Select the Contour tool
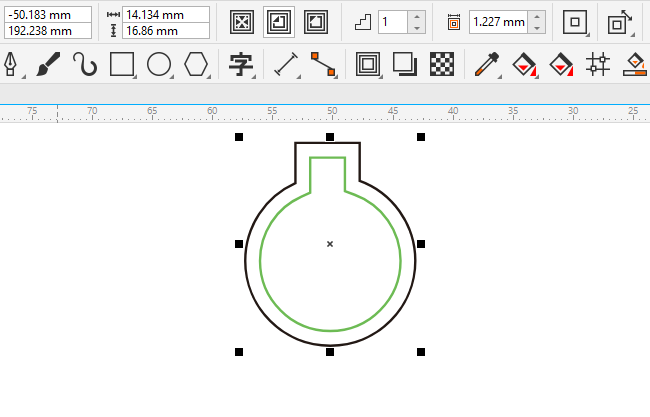 point(368,64)
